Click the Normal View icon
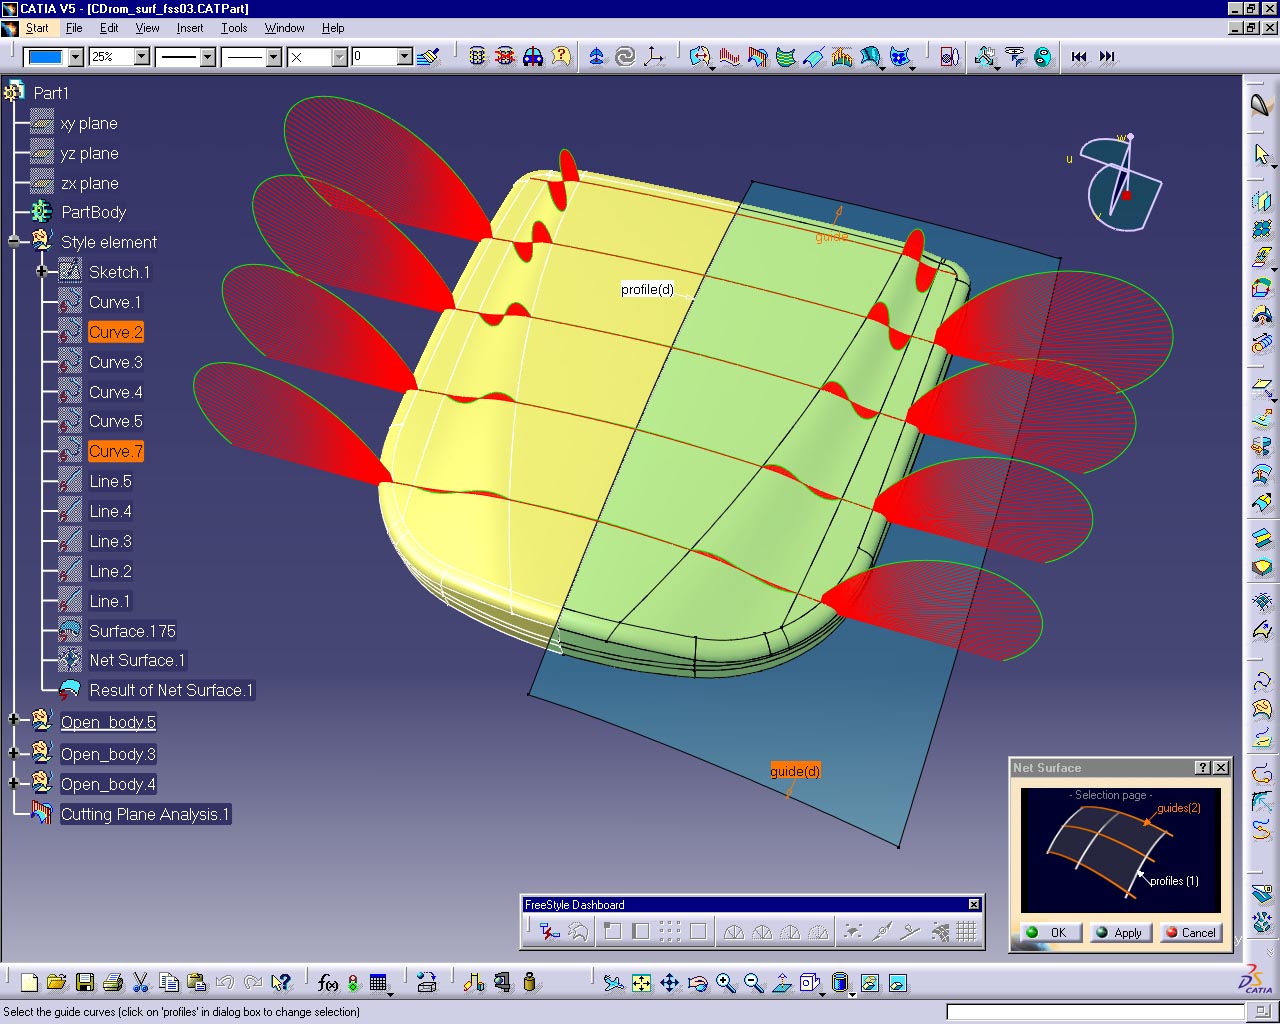Image resolution: width=1280 pixels, height=1024 pixels. click(x=781, y=983)
